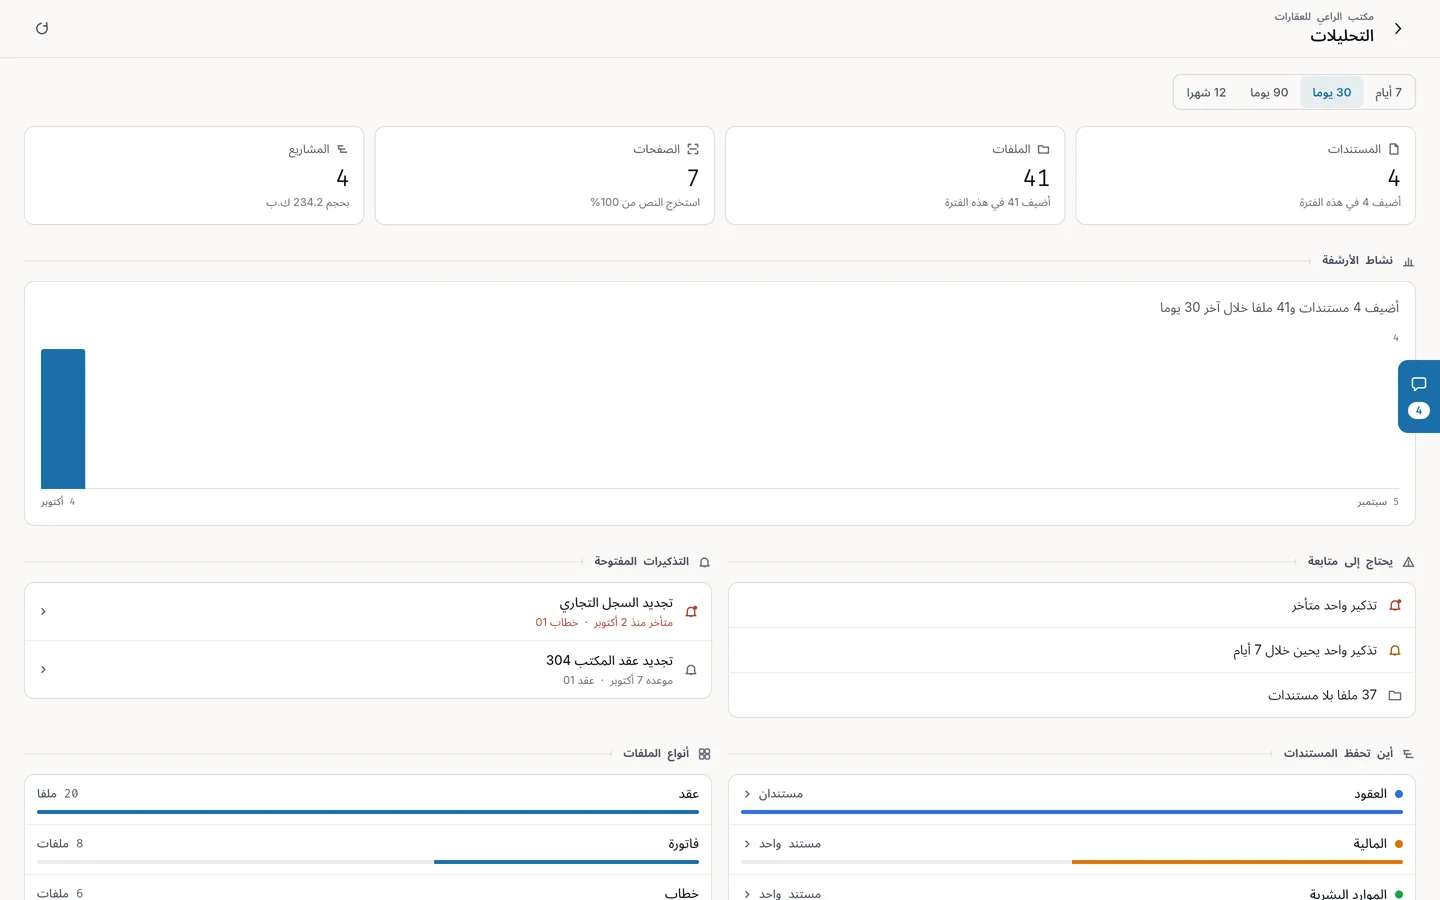
Task: Click the orange dot next to المالية
Action: click(1398, 844)
